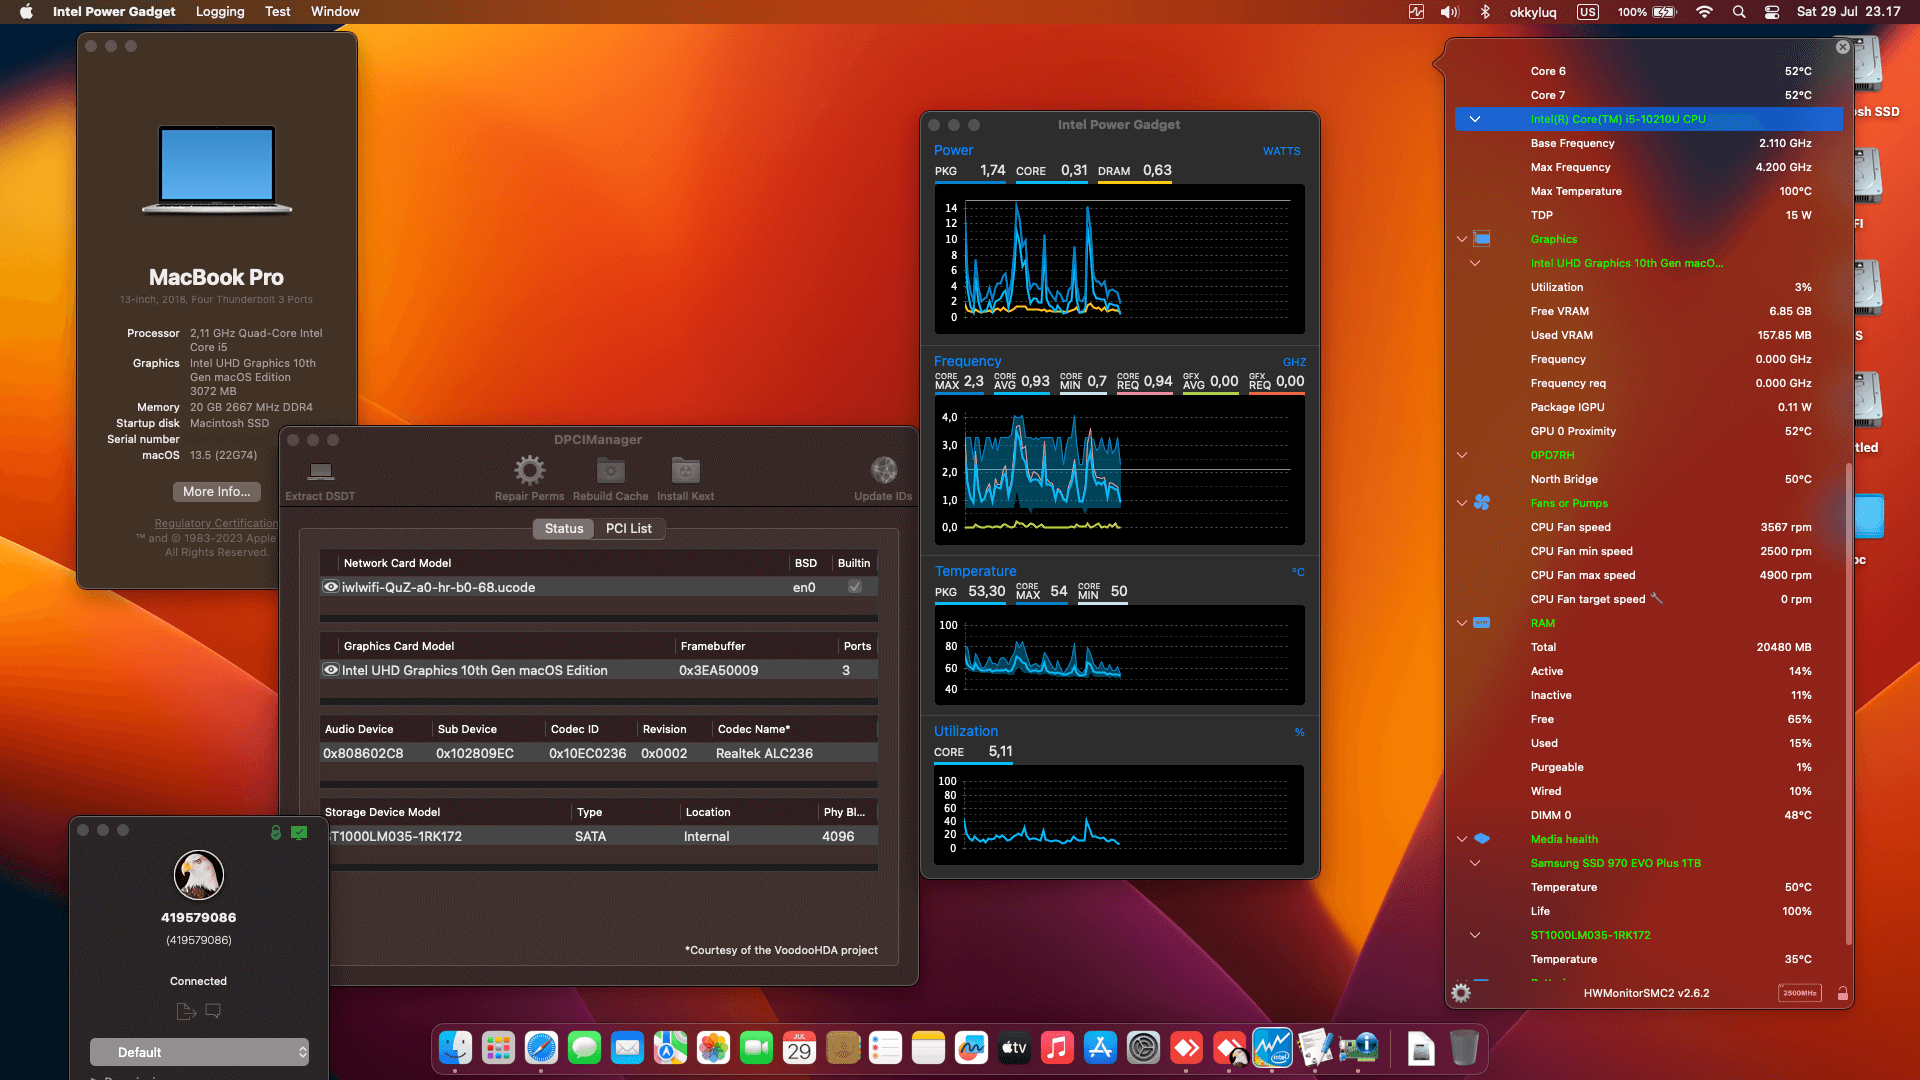Click the lock icon in HWMonitorSMC2 footer

tap(1842, 993)
